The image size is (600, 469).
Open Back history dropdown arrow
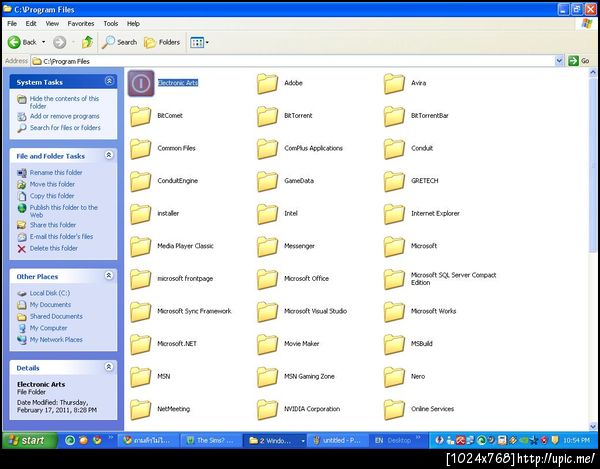[x=43, y=42]
